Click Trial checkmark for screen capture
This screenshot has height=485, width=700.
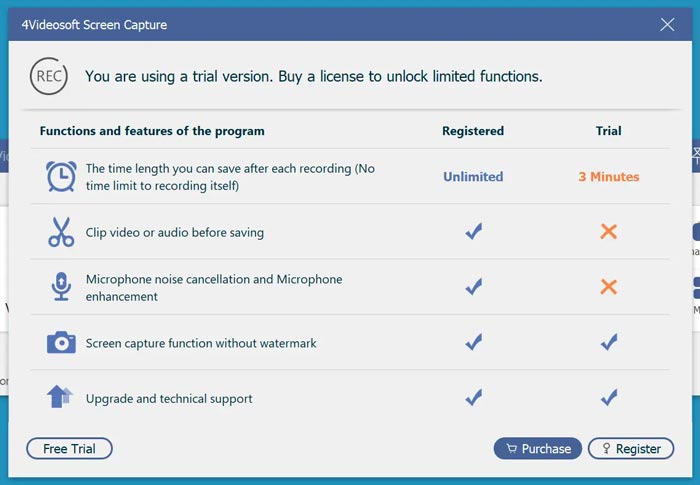(x=608, y=343)
